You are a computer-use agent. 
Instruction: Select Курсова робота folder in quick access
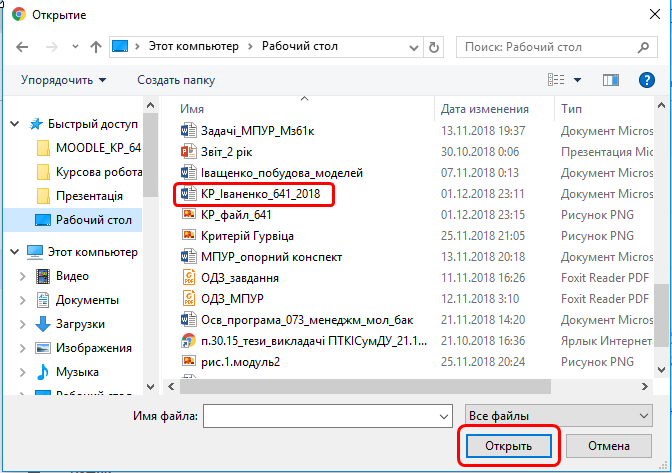99,172
